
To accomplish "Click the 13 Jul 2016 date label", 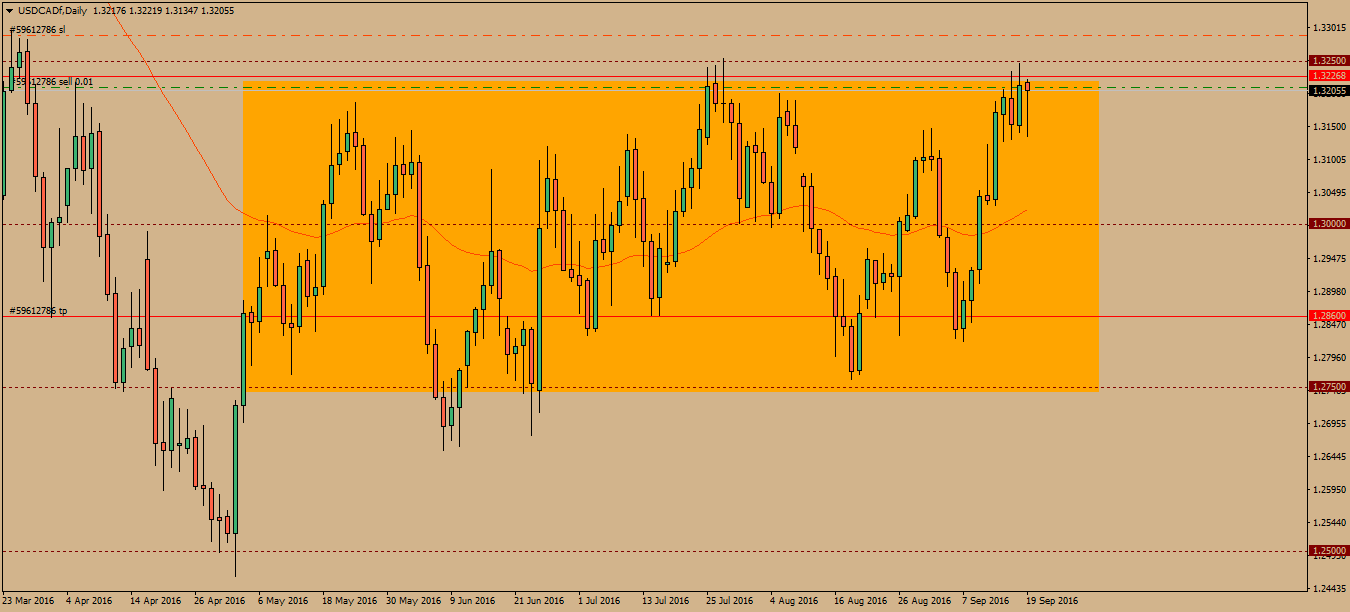I will click(x=666, y=601).
